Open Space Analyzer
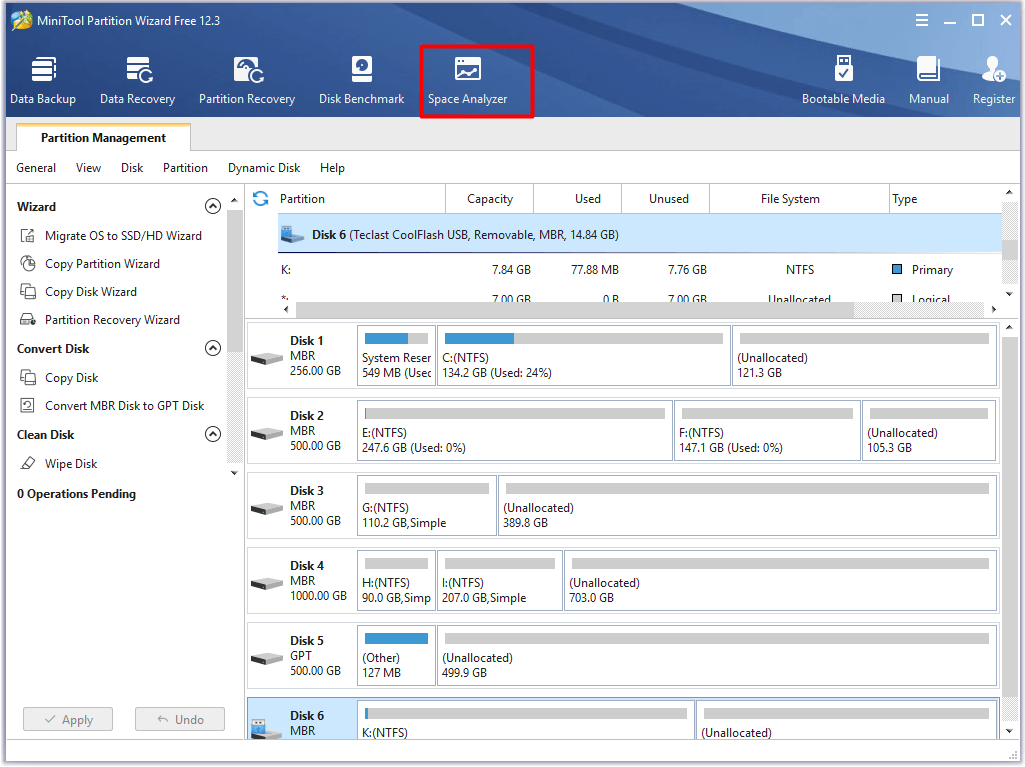The width and height of the screenshot is (1025, 767). [467, 80]
